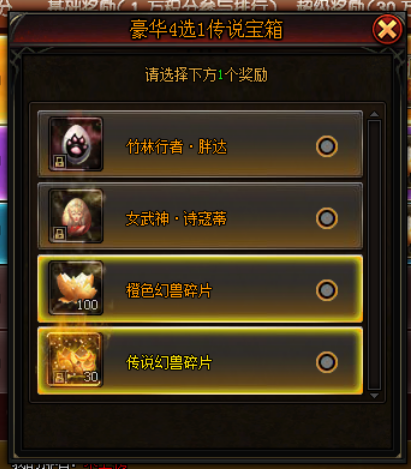Click the reward list scrollbar track

coord(374,255)
